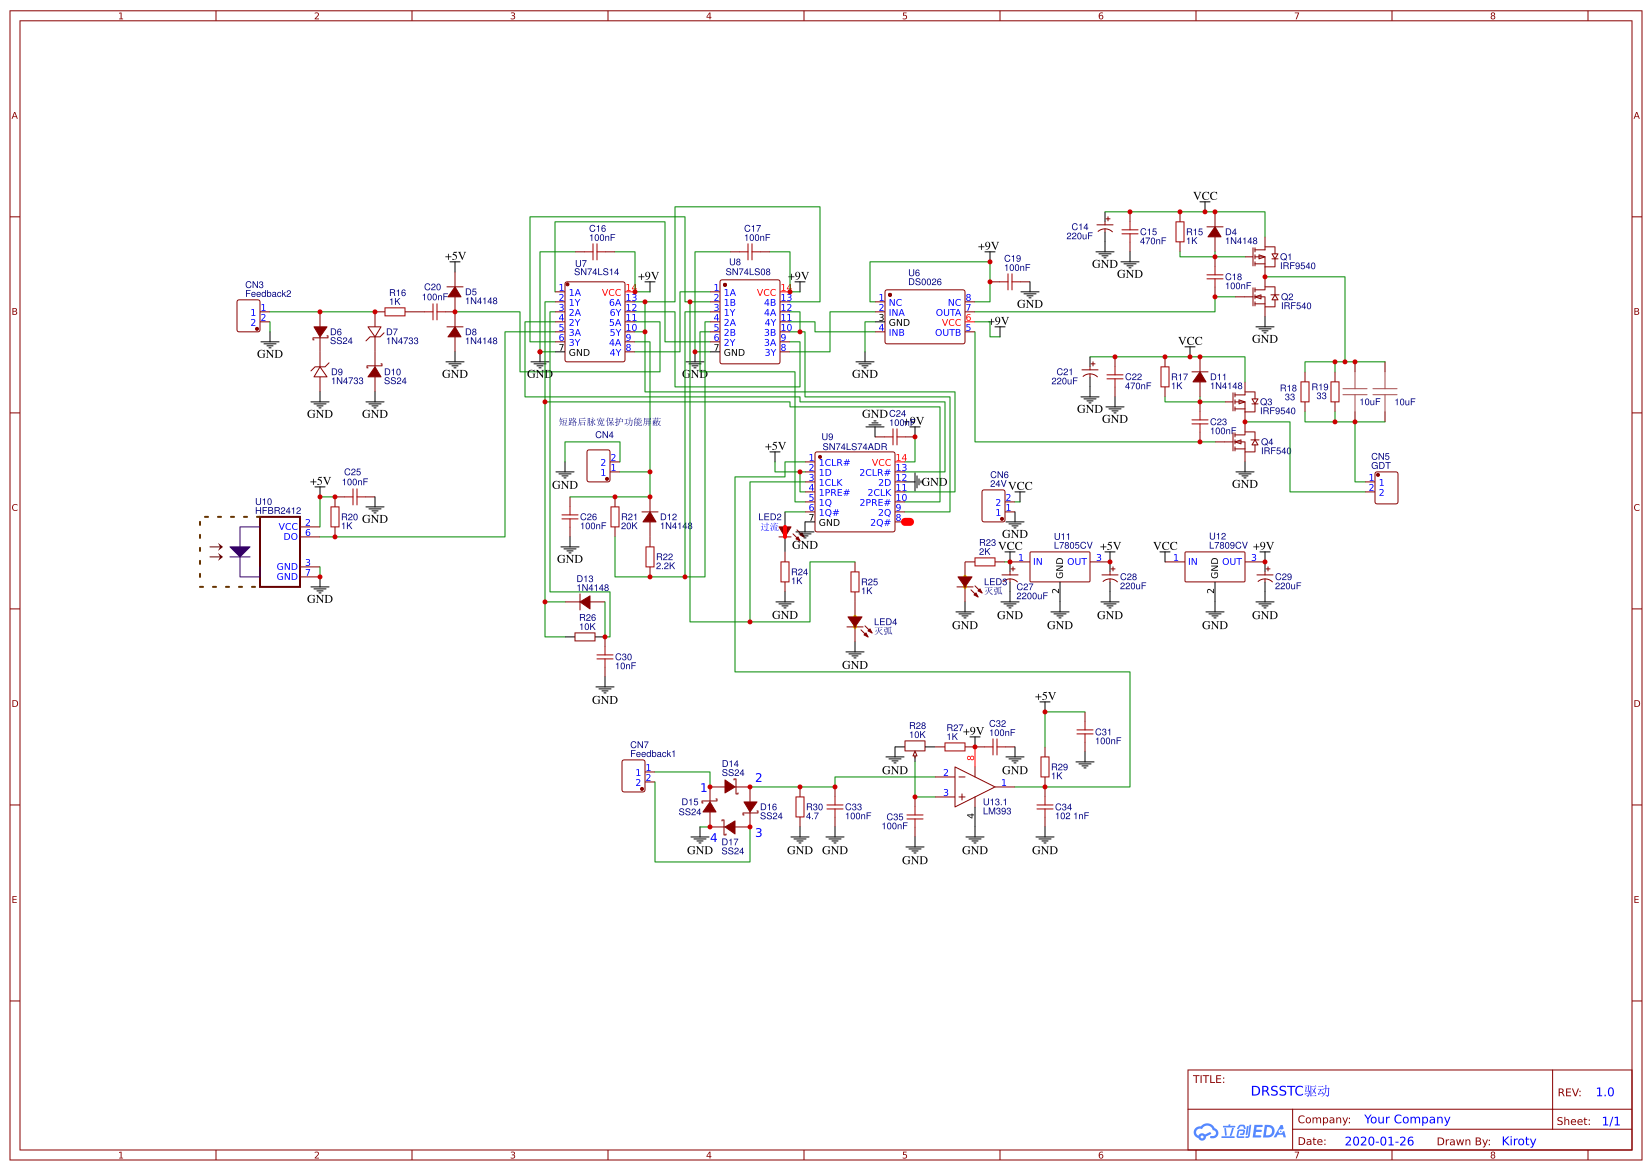The height and width of the screenshot is (1170, 1652).
Task: Select the U11 L7805CV regulator block
Action: (1060, 567)
